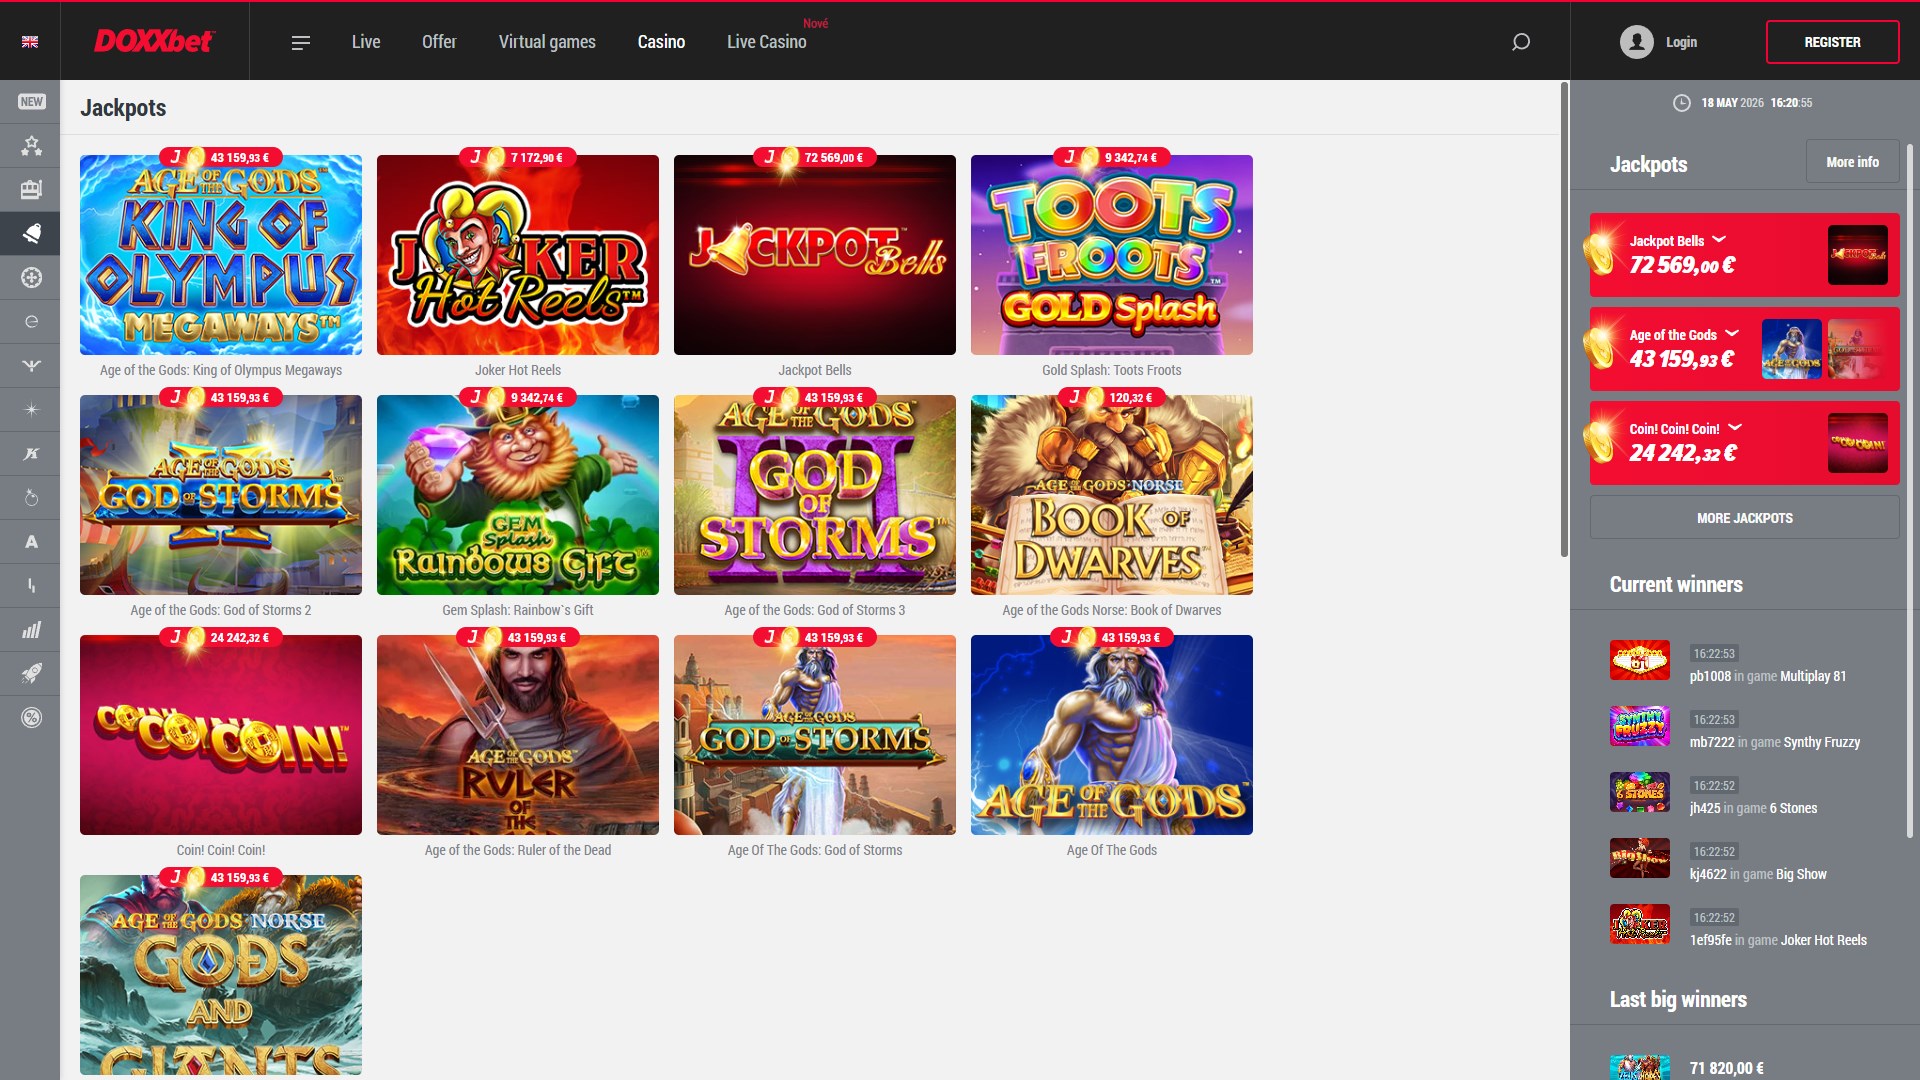Open the percent bonus sidebar icon

[31, 718]
